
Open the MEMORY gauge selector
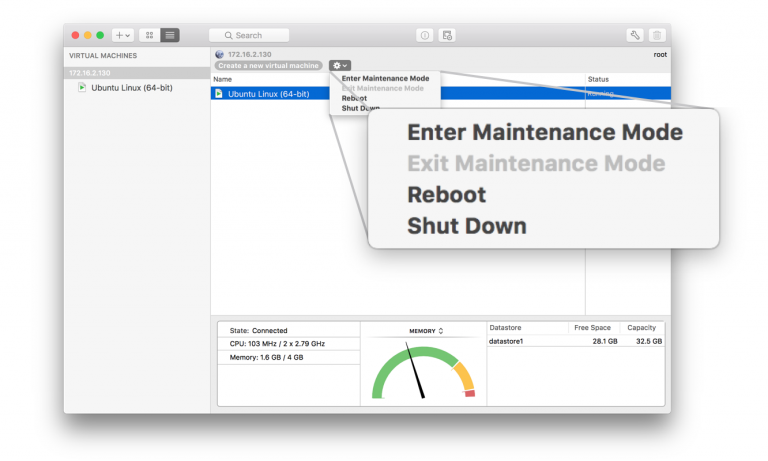[426, 330]
